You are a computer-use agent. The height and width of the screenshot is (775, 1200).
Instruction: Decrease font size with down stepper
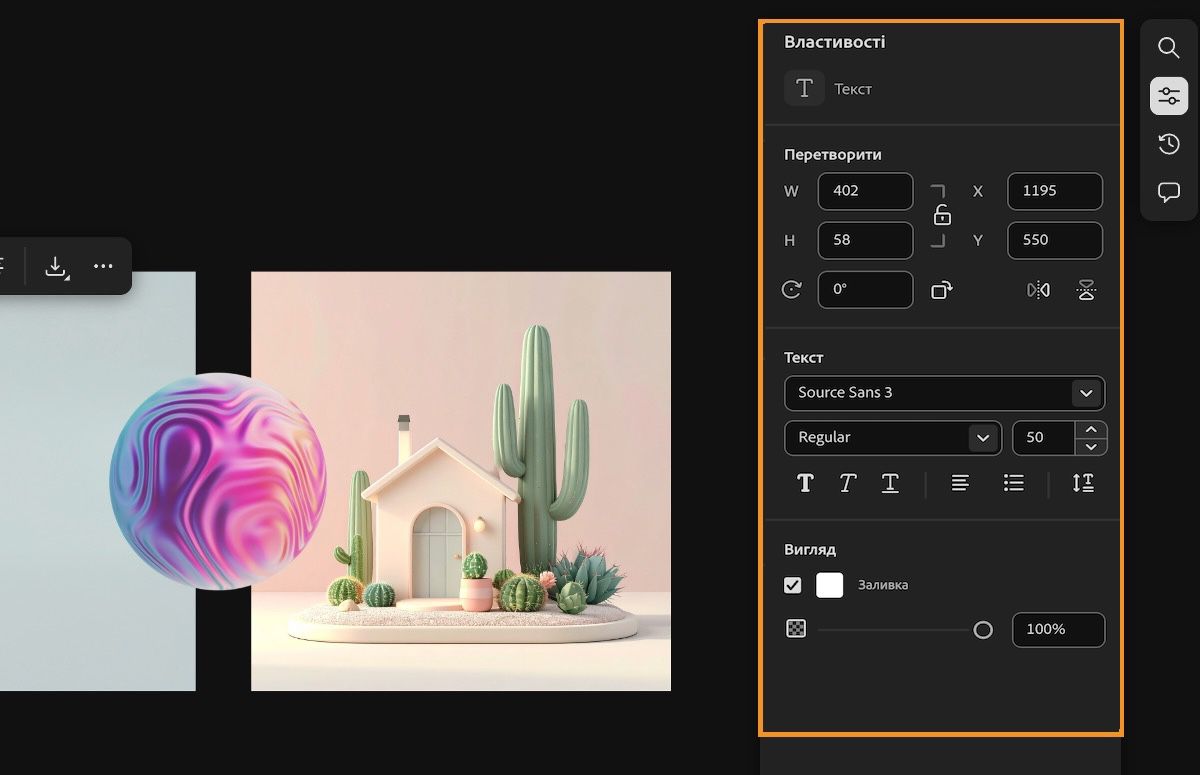pyautogui.click(x=1091, y=446)
